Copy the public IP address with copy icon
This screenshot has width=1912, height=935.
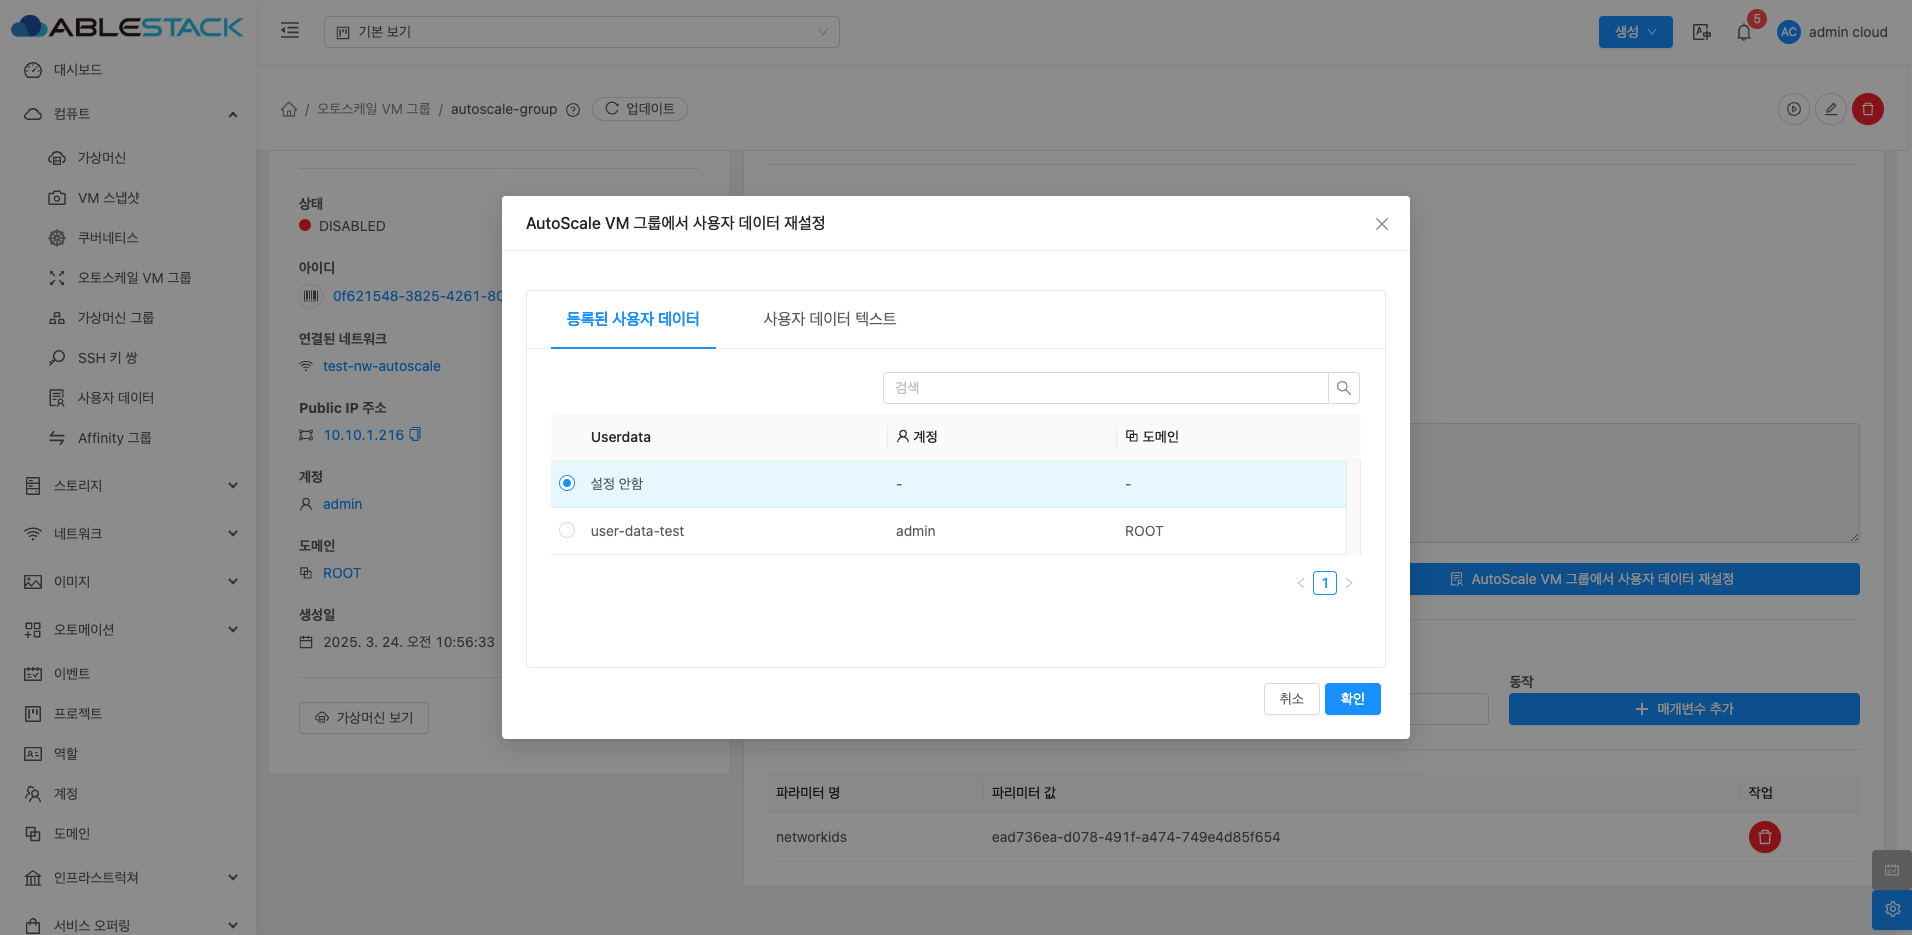click(416, 435)
